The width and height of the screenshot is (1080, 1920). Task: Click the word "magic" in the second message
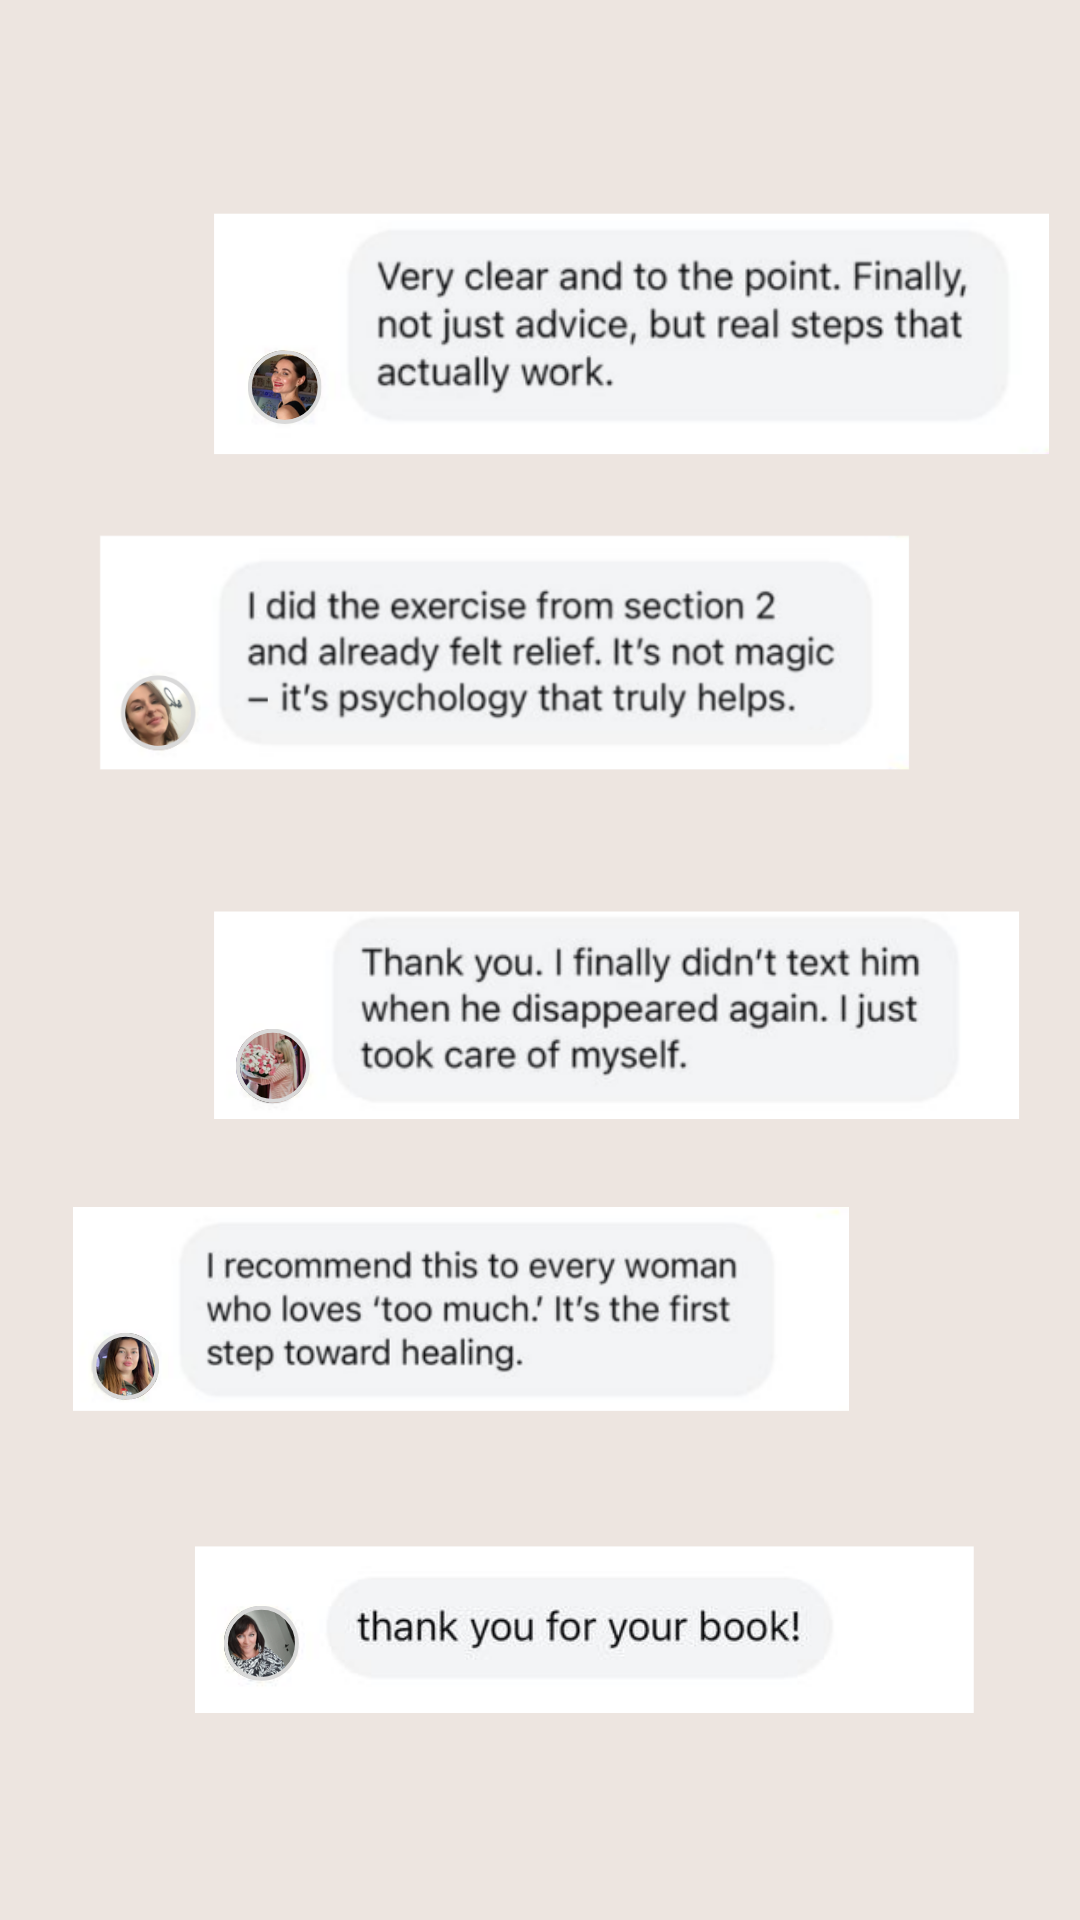[784, 653]
